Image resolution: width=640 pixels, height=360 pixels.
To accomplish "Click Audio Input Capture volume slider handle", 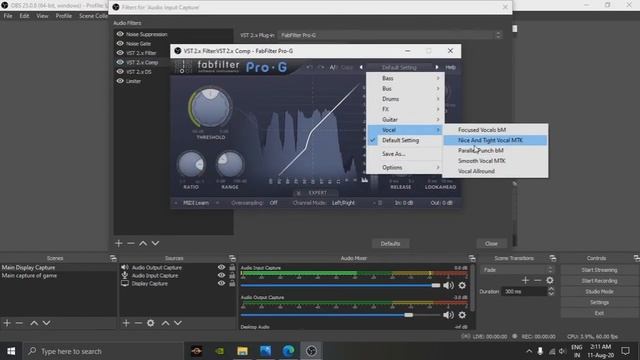I will tap(436, 285).
